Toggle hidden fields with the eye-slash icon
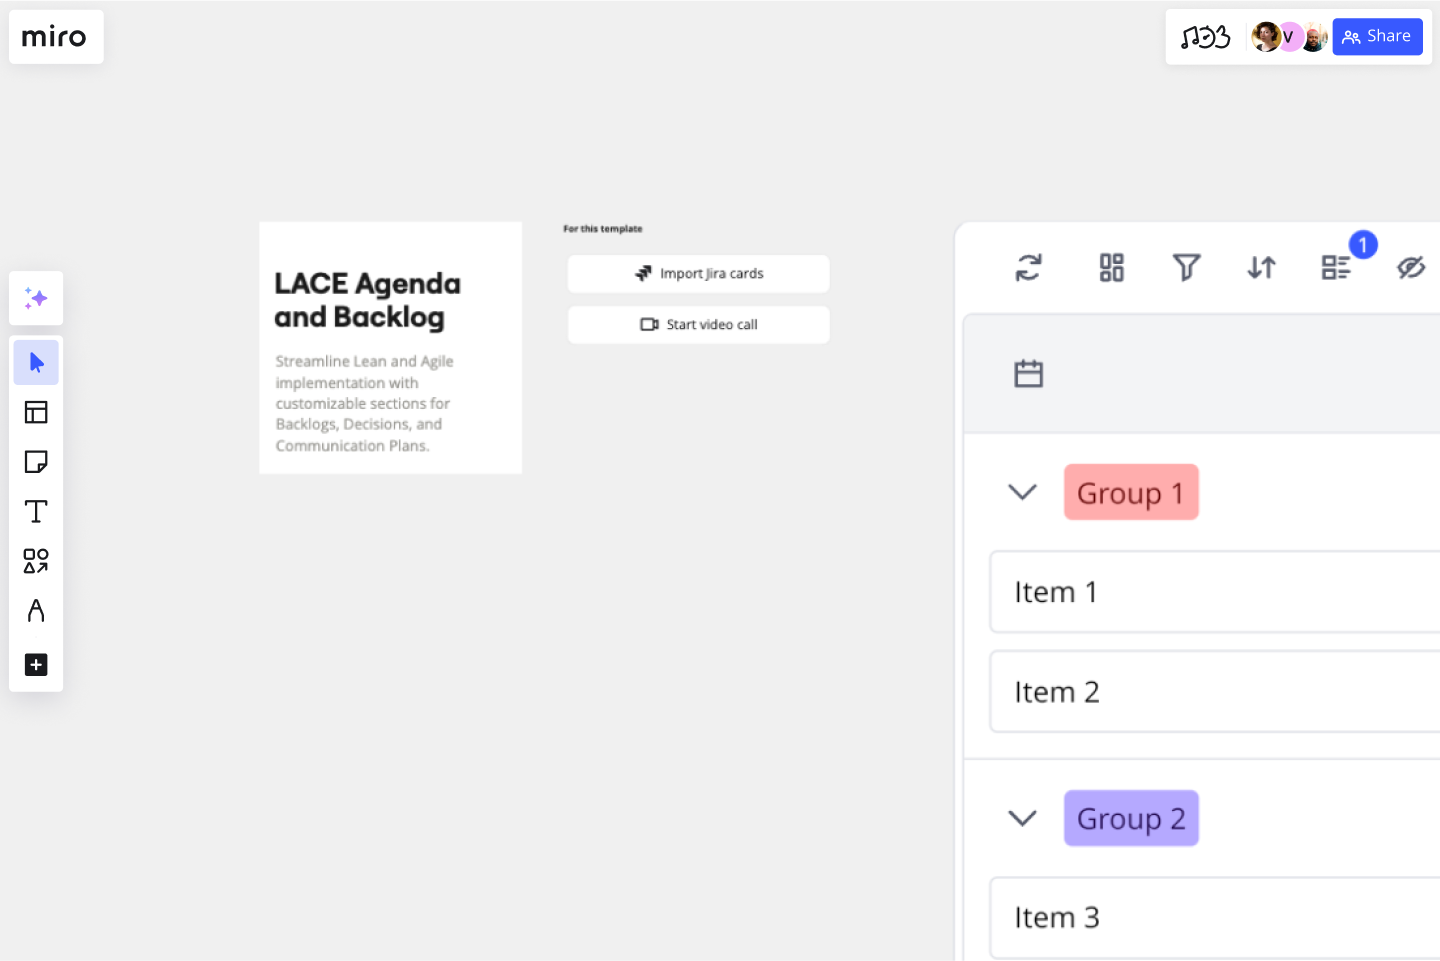The height and width of the screenshot is (961, 1440). coord(1412,267)
